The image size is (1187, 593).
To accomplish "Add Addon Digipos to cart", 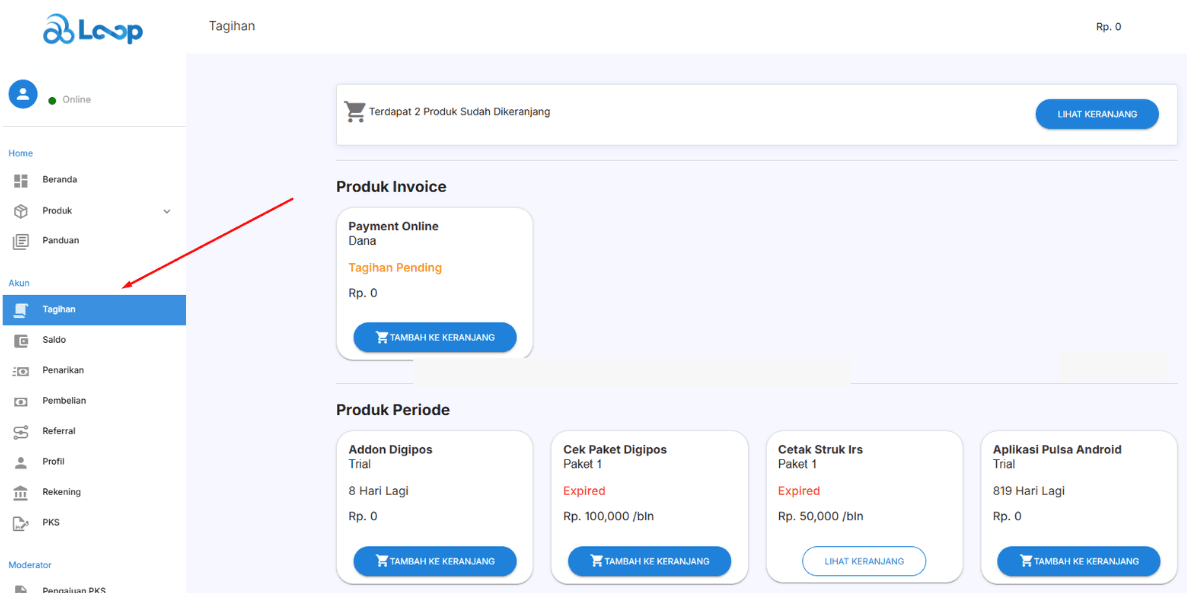I will pyautogui.click(x=435, y=561).
